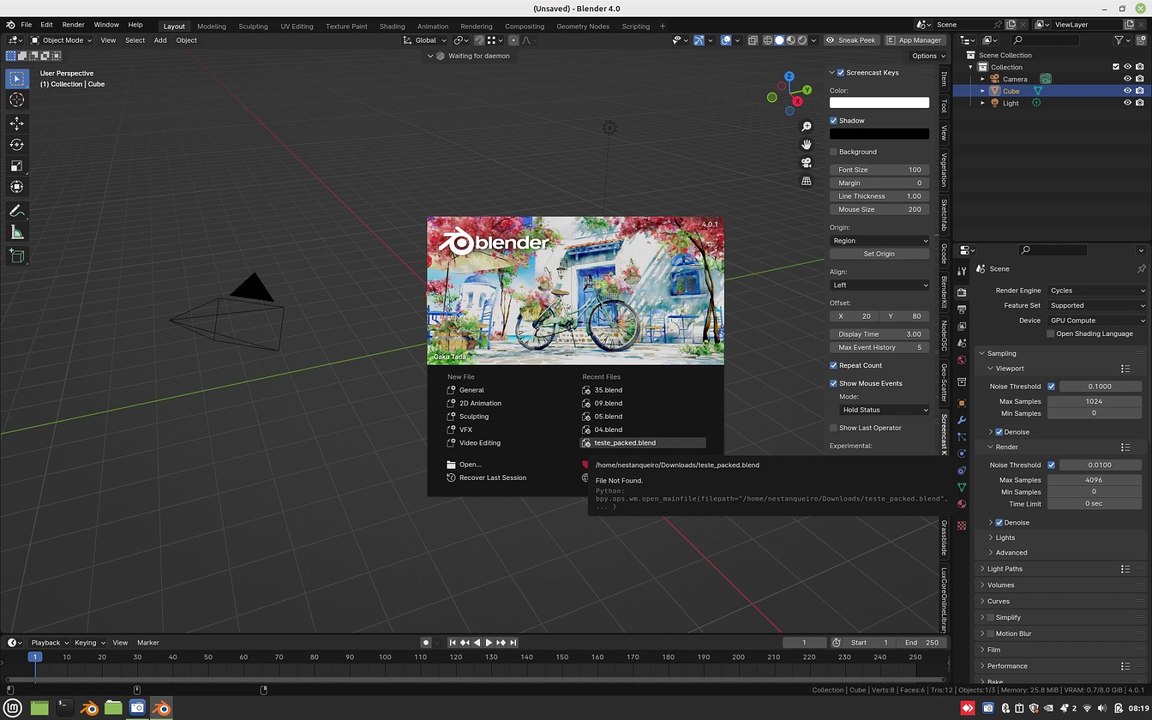Click the End frame field
This screenshot has height=720, width=1152.
pyautogui.click(x=921, y=642)
